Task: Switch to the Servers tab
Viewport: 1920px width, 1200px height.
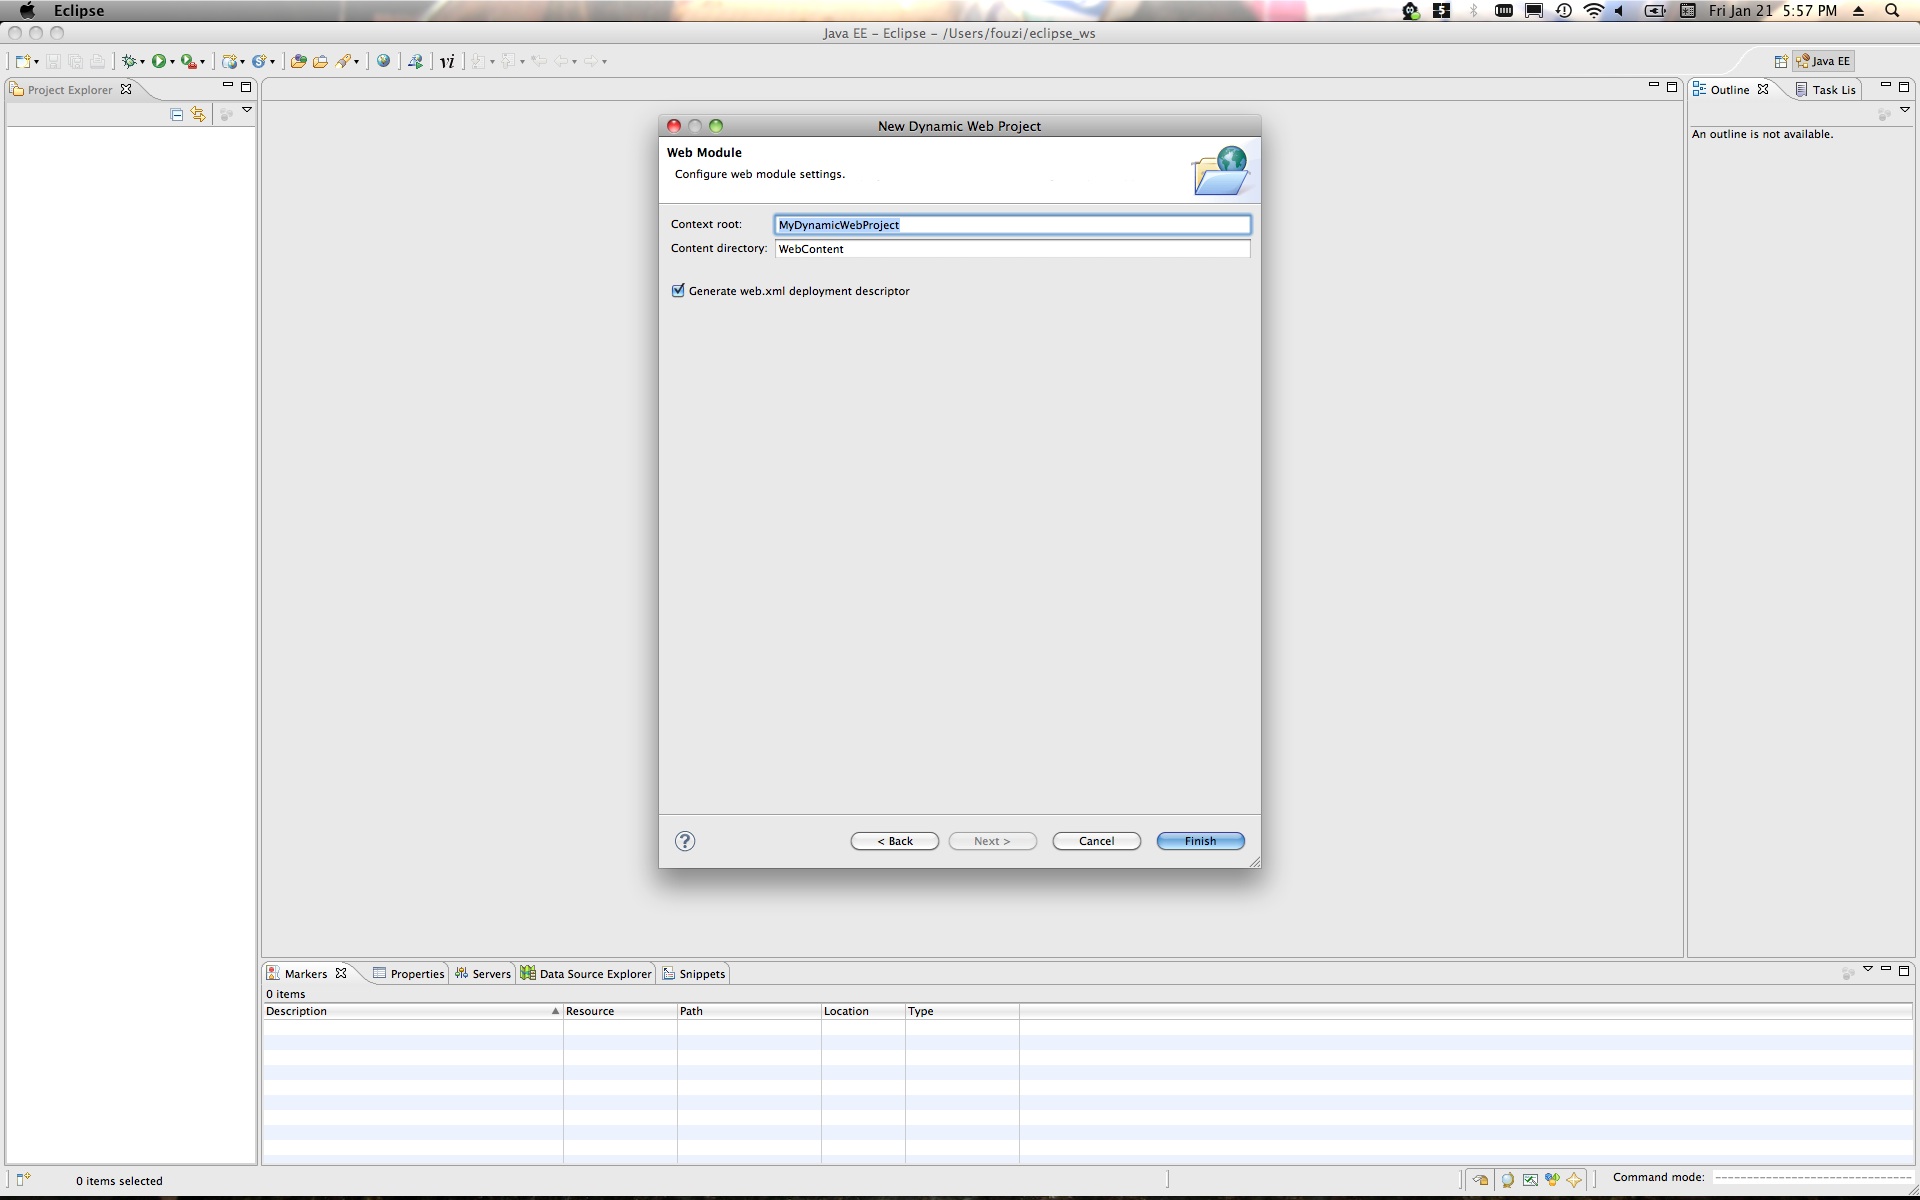Action: pos(482,973)
